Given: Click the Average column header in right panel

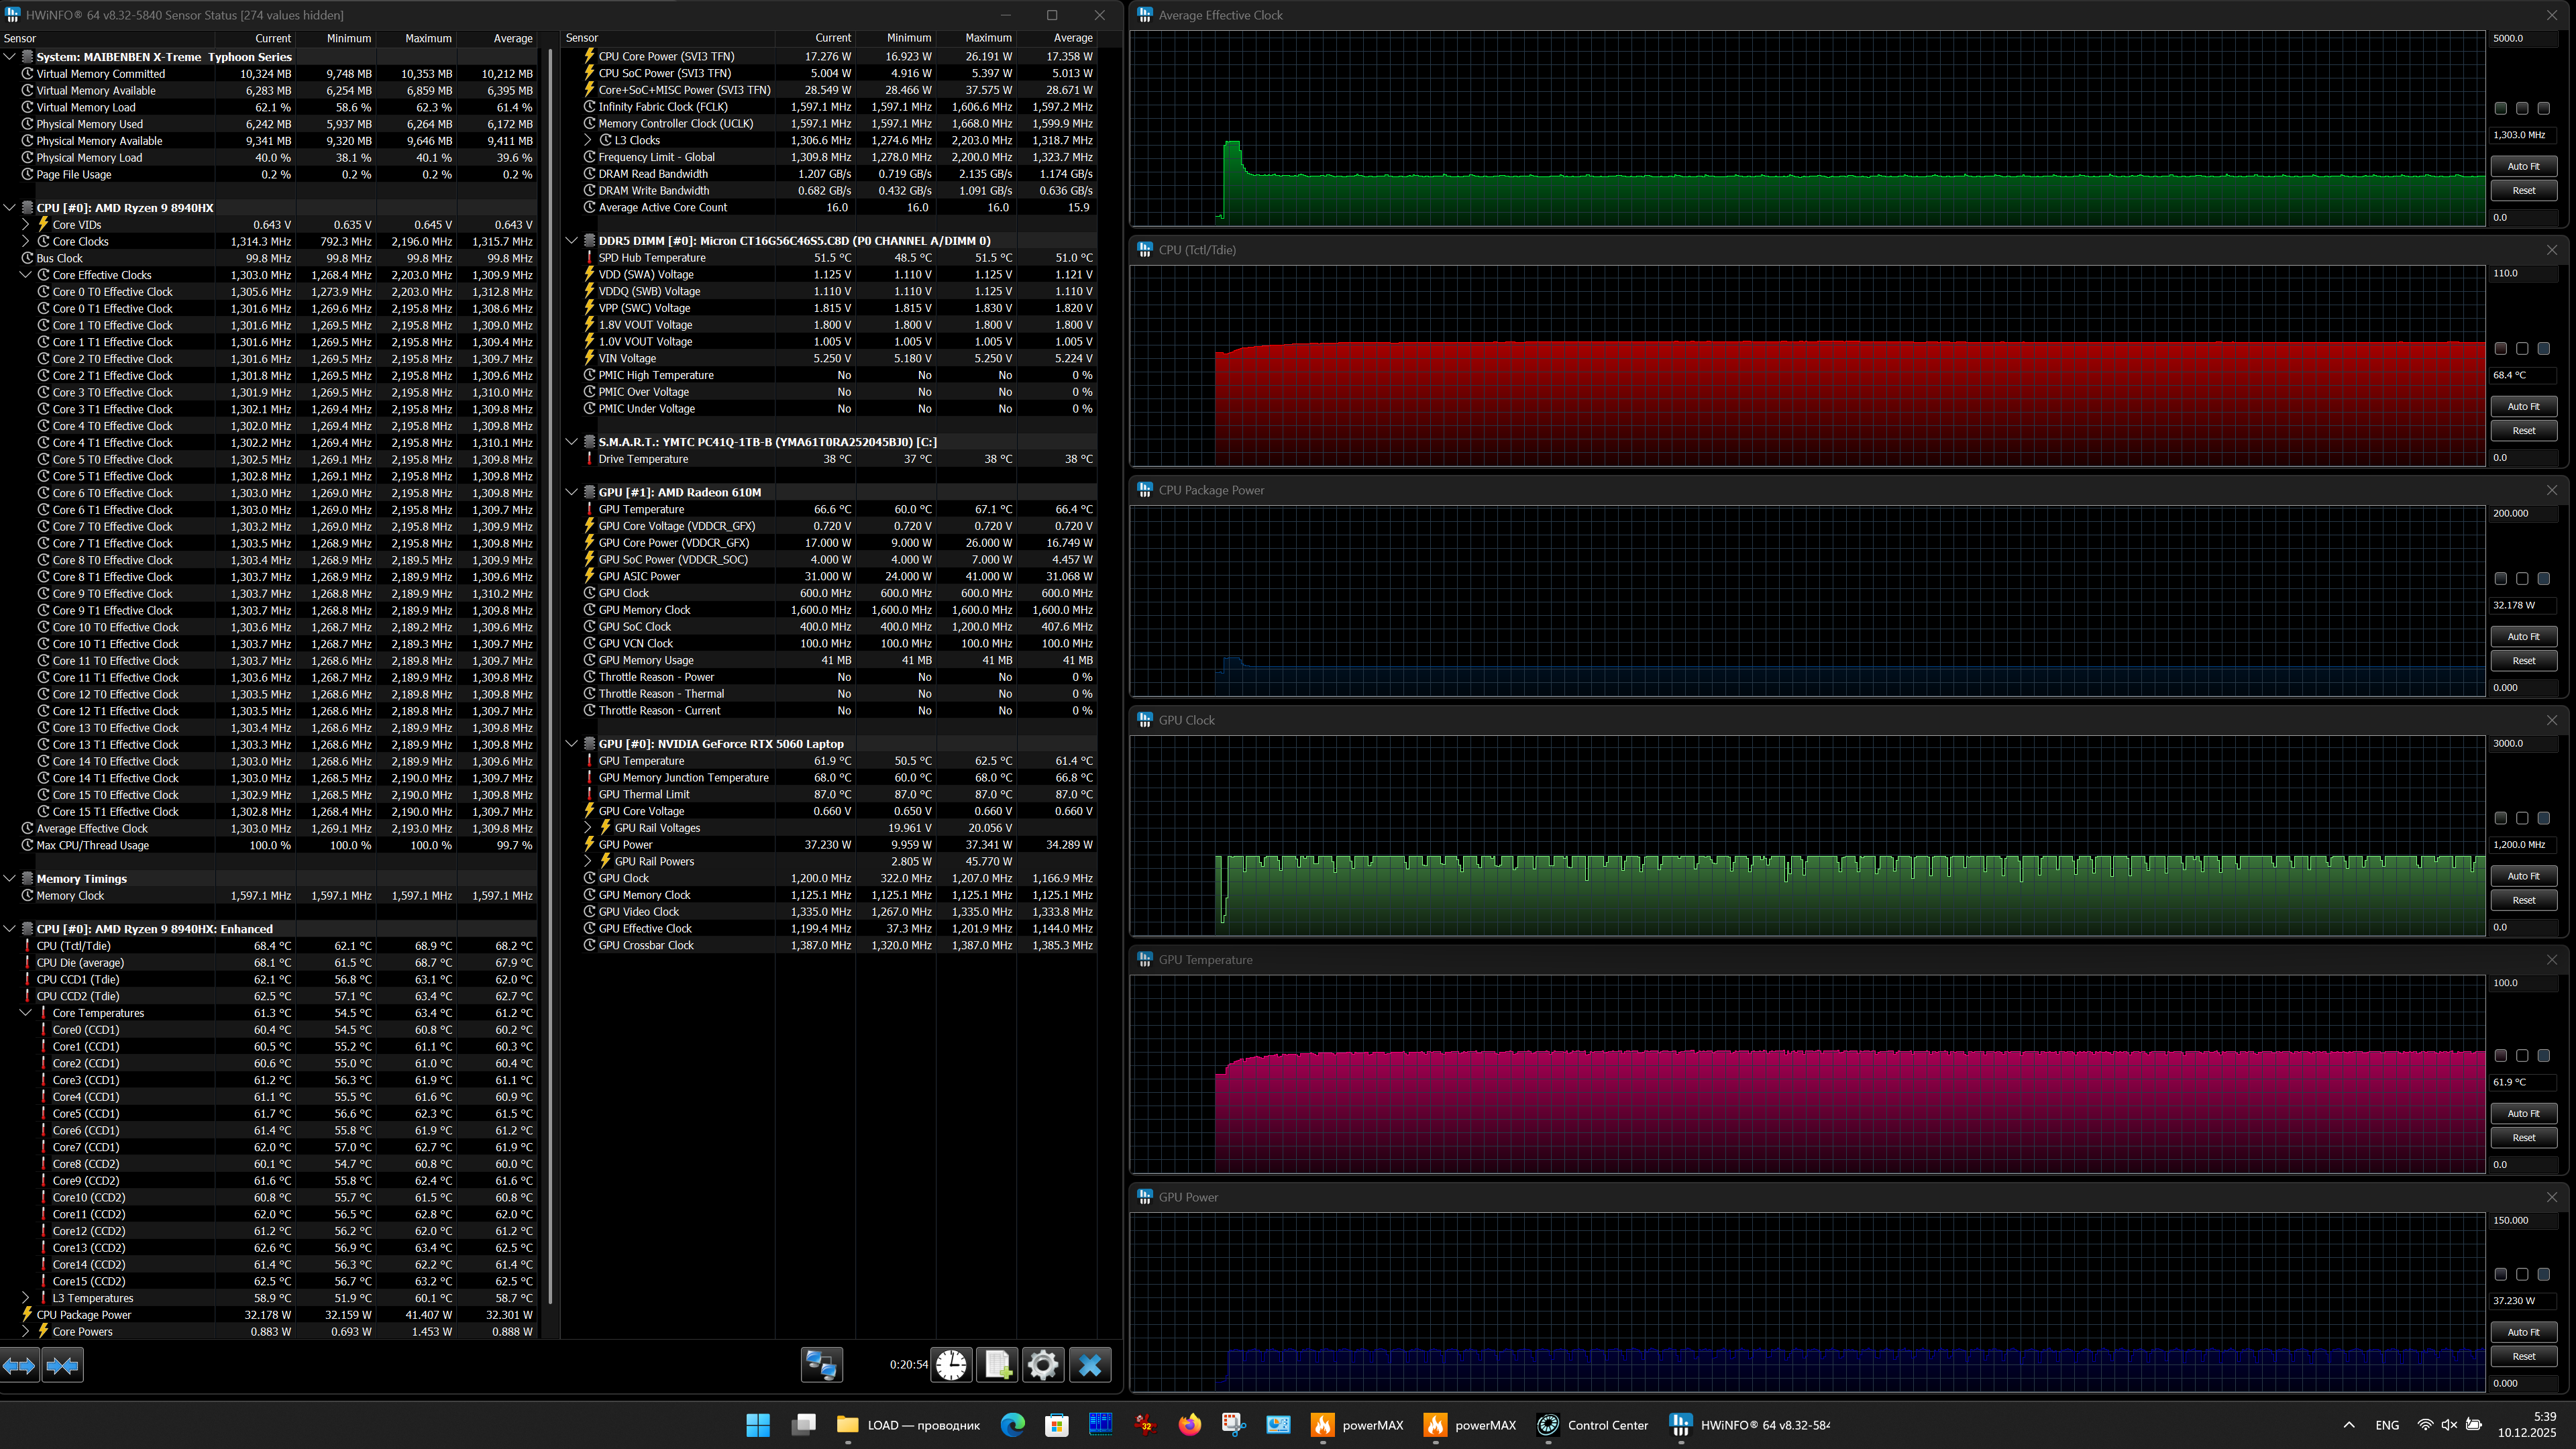Looking at the screenshot, I should click(1072, 38).
